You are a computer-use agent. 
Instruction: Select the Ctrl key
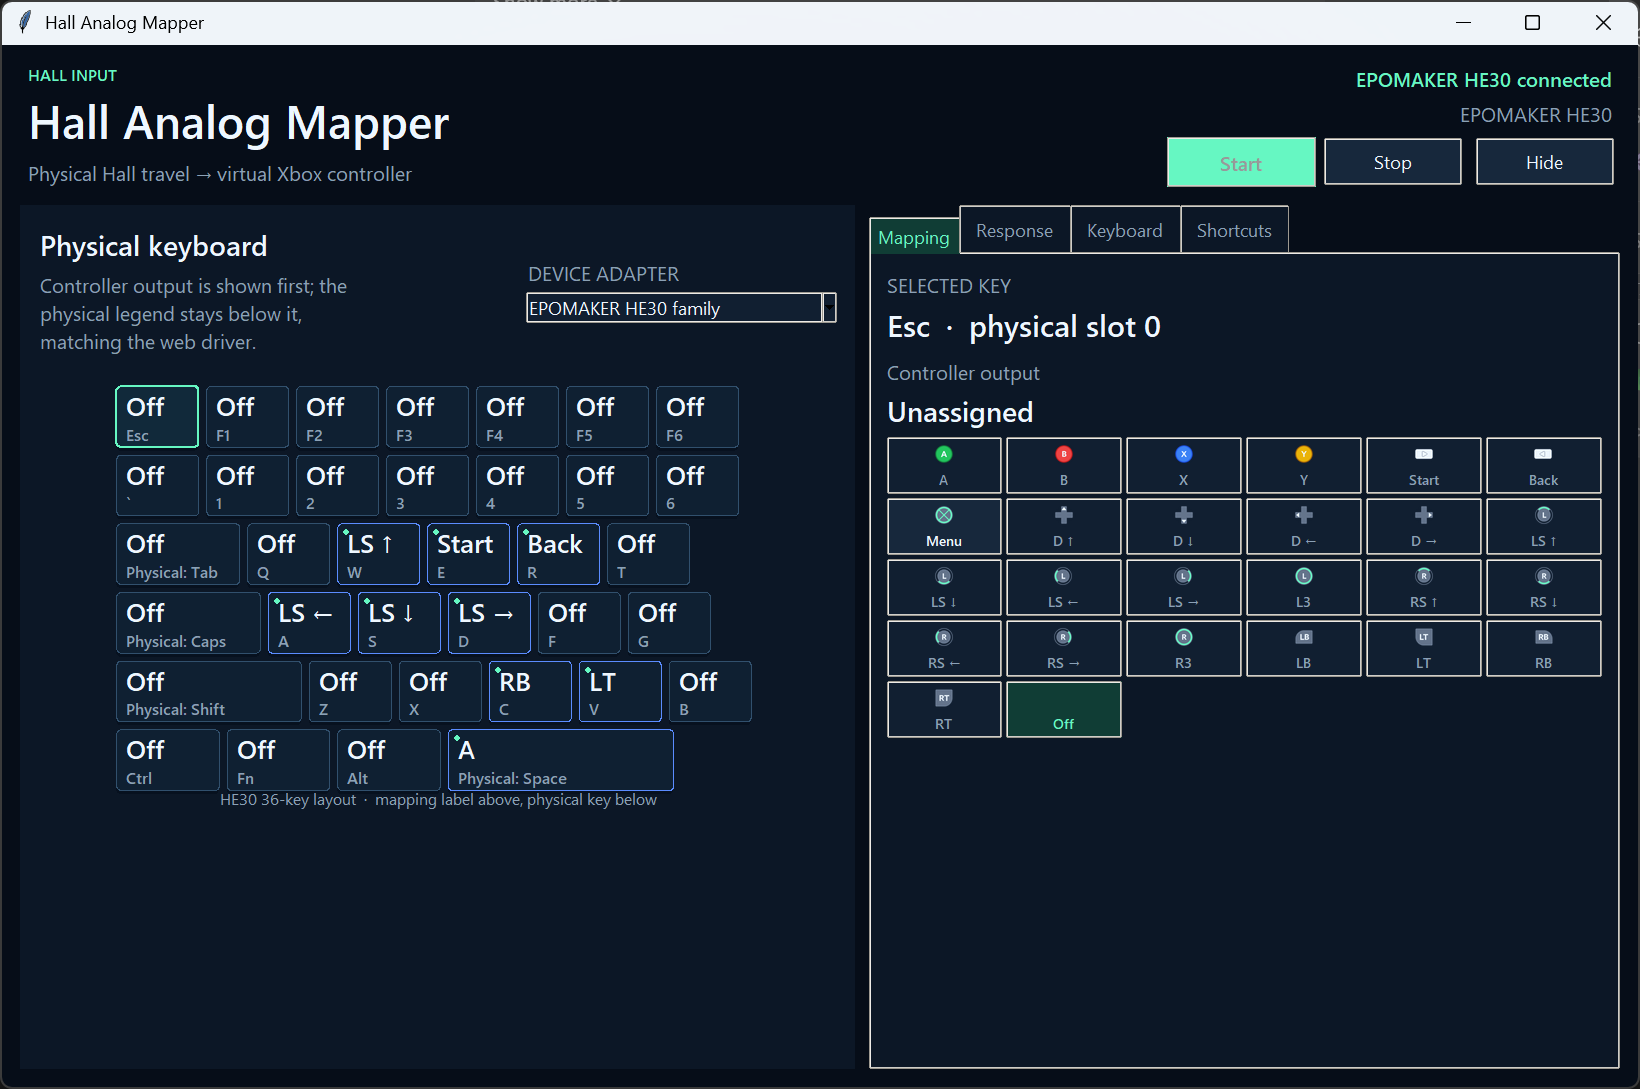point(168,760)
